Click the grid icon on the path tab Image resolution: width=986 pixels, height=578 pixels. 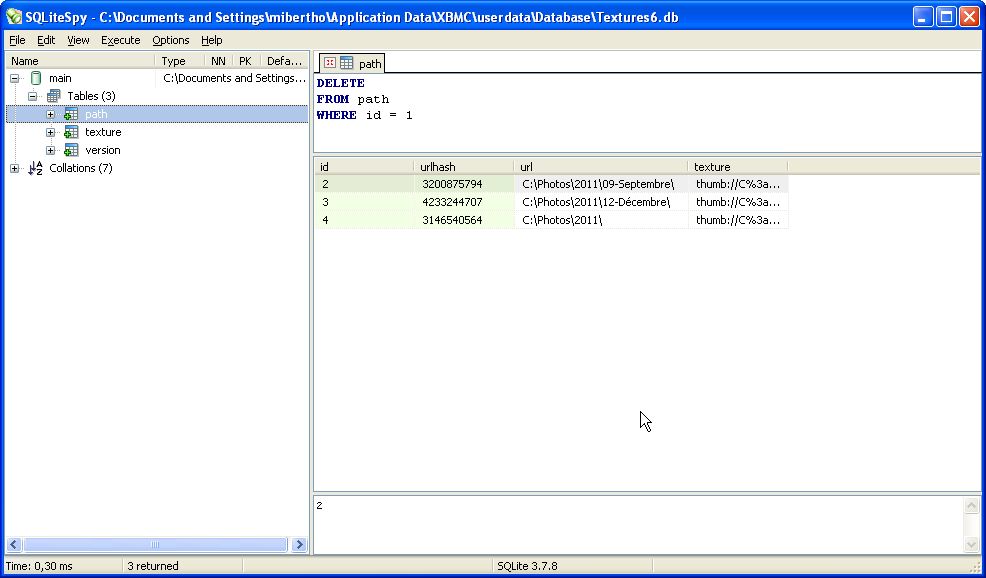click(346, 63)
